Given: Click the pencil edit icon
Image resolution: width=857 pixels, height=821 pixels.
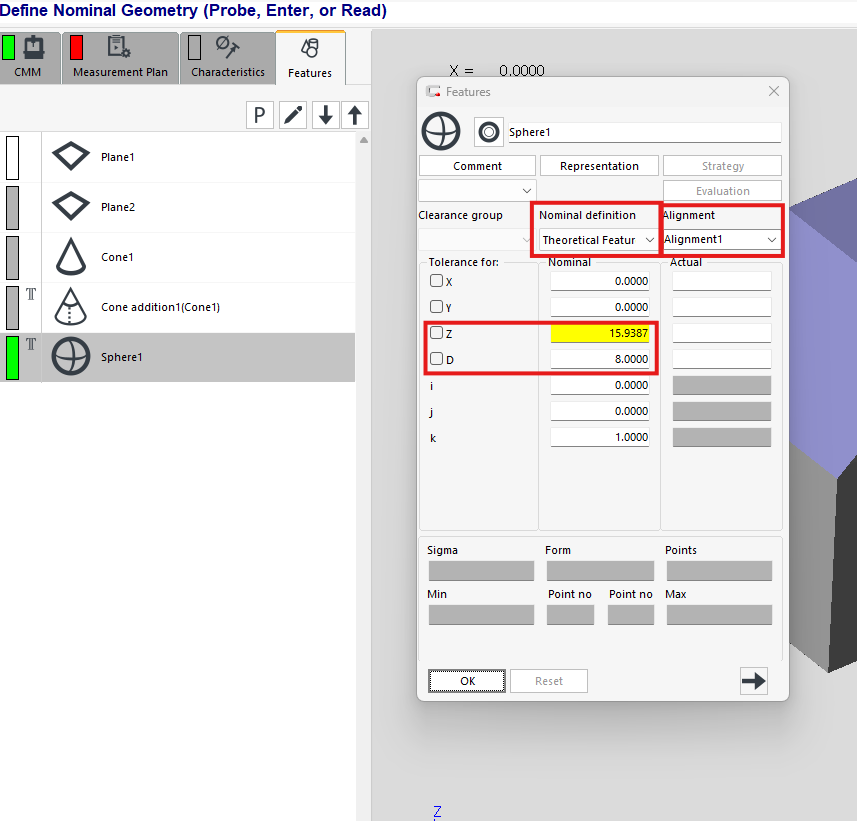Looking at the screenshot, I should click(293, 115).
